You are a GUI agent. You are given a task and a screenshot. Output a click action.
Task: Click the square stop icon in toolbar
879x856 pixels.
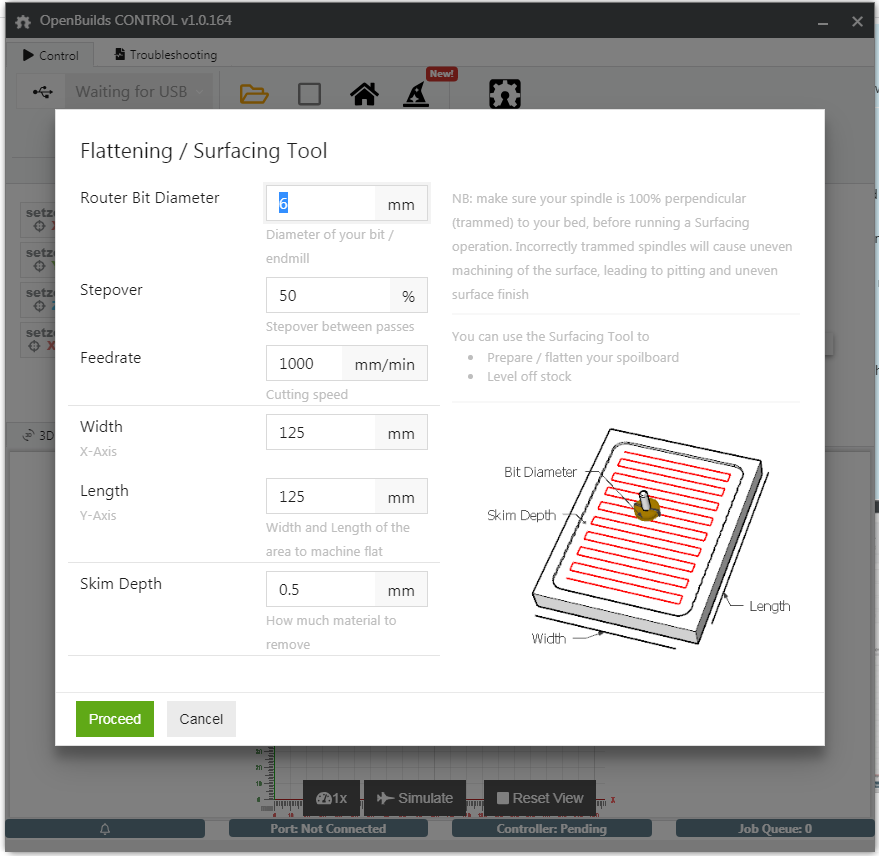click(x=310, y=94)
